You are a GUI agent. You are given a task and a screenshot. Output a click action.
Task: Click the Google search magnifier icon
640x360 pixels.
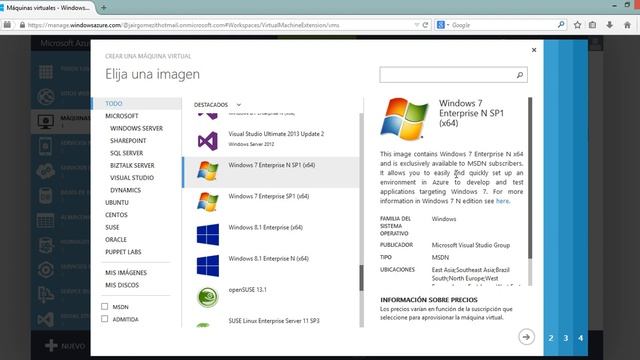pyautogui.click(x=561, y=24)
